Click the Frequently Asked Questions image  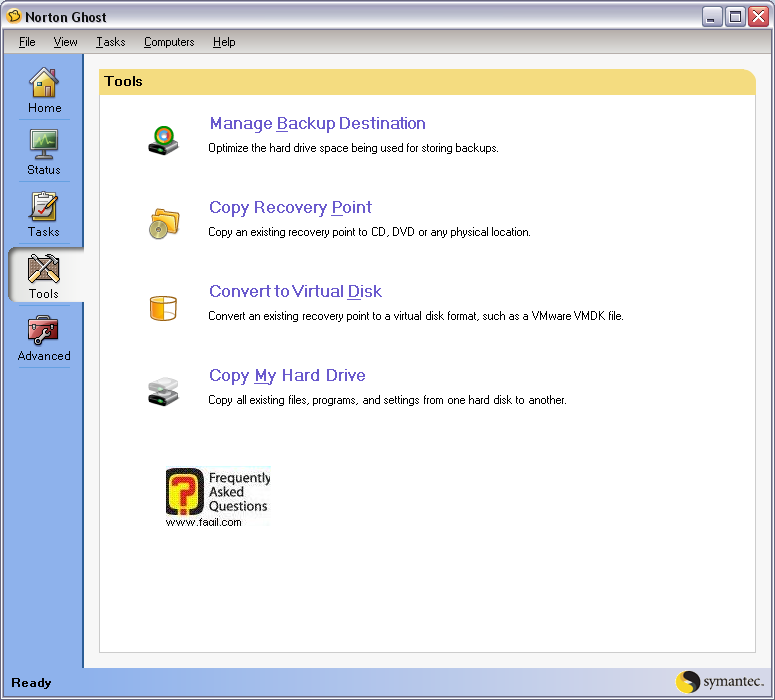(218, 496)
